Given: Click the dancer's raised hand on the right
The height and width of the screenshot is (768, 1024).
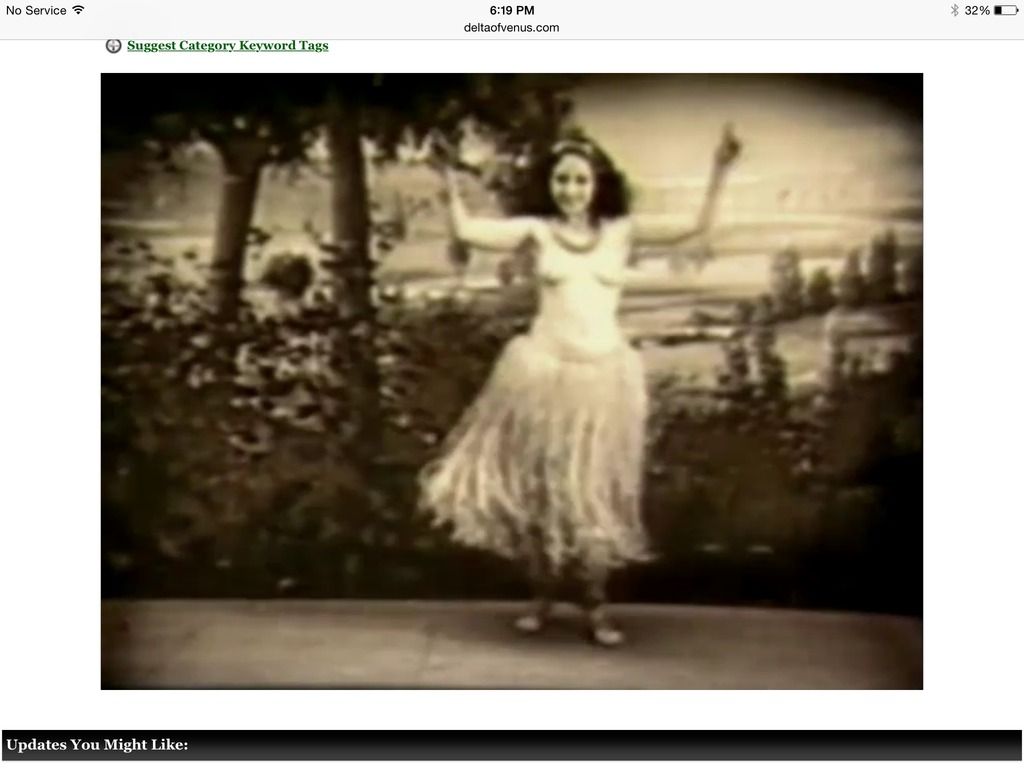Looking at the screenshot, I should point(730,140).
